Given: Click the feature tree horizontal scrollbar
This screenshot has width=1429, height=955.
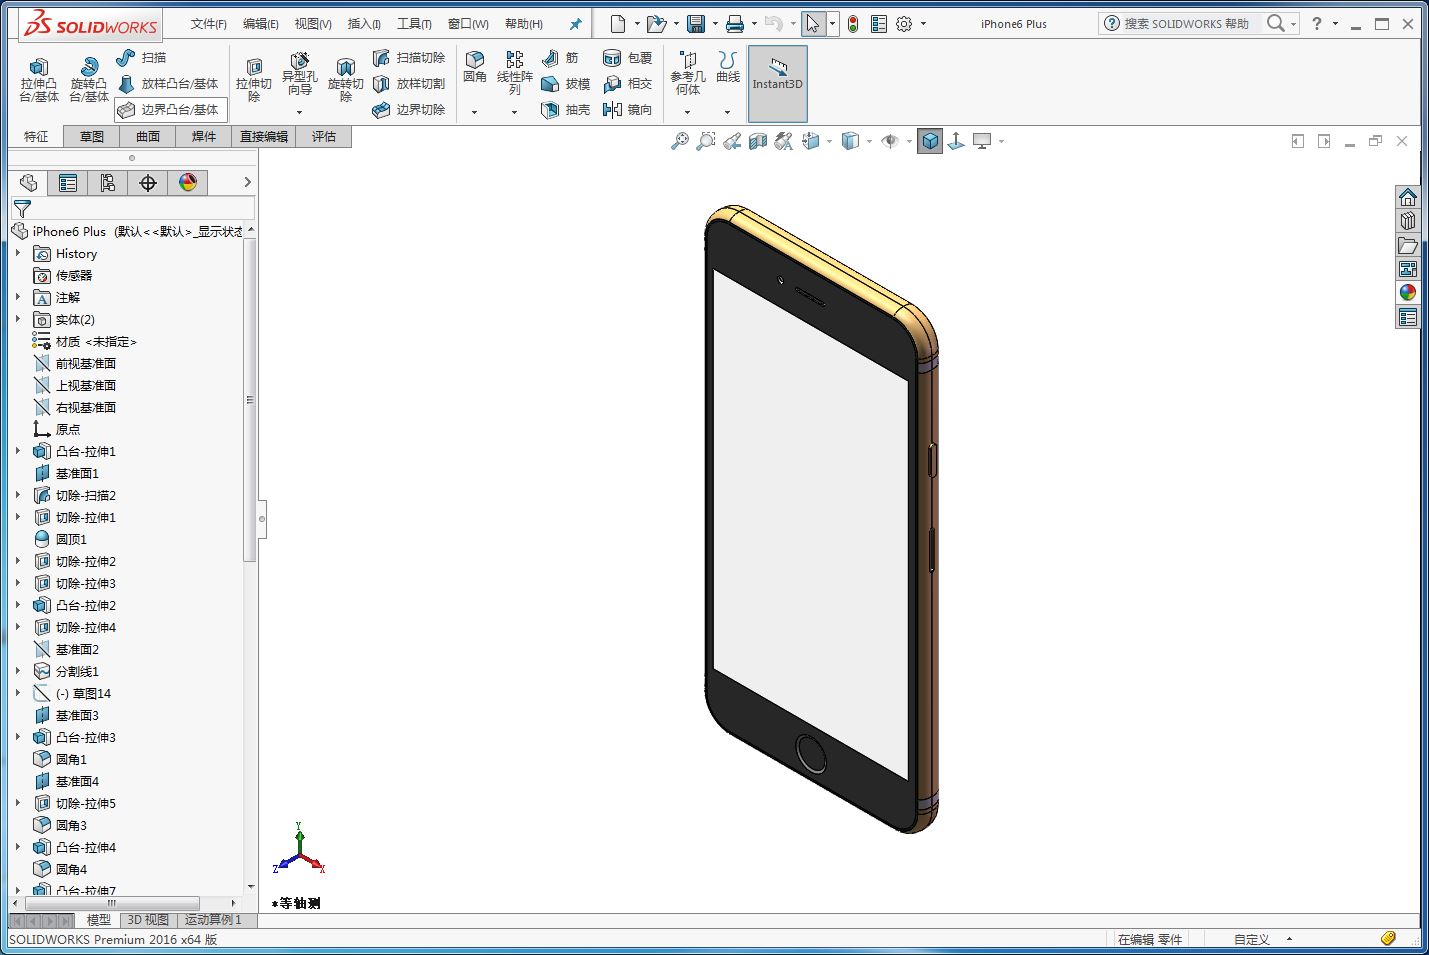Looking at the screenshot, I should point(112,903).
